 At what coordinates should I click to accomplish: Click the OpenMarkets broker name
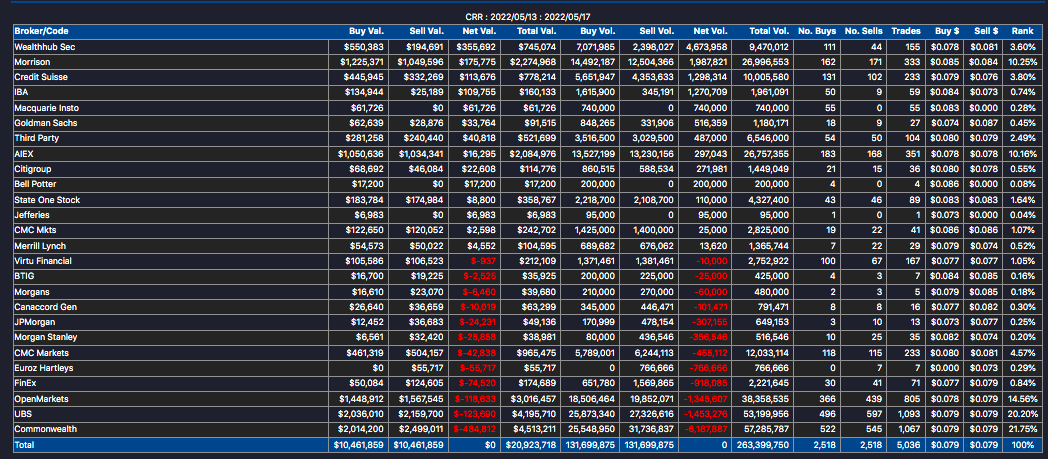41,399
